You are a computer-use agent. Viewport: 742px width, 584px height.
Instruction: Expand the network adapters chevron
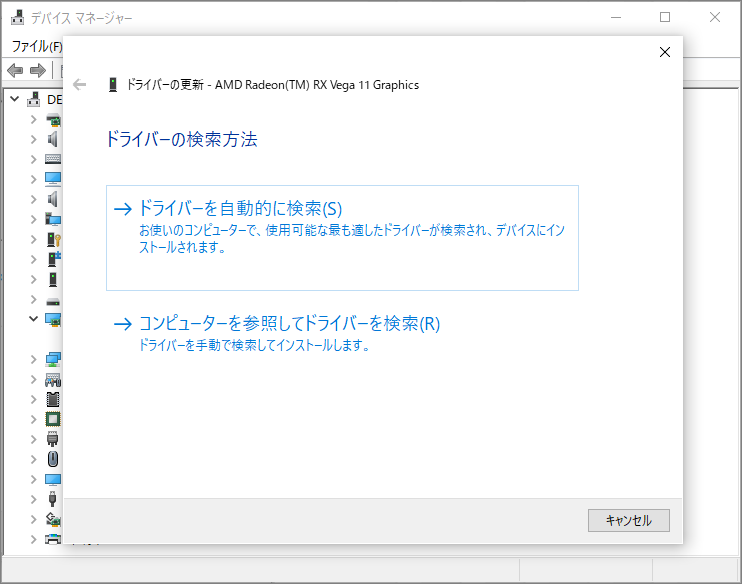tap(33, 360)
